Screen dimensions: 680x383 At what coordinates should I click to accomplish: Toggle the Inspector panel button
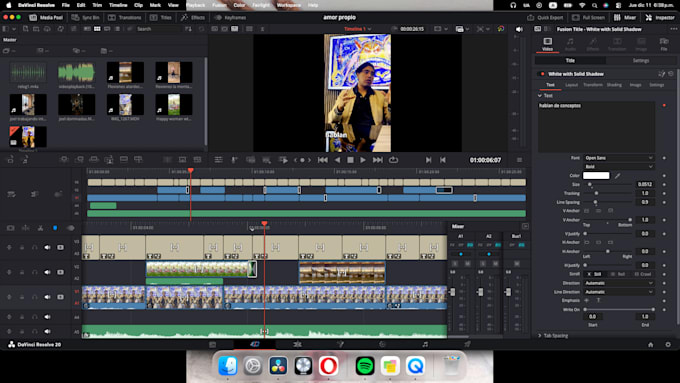click(660, 18)
